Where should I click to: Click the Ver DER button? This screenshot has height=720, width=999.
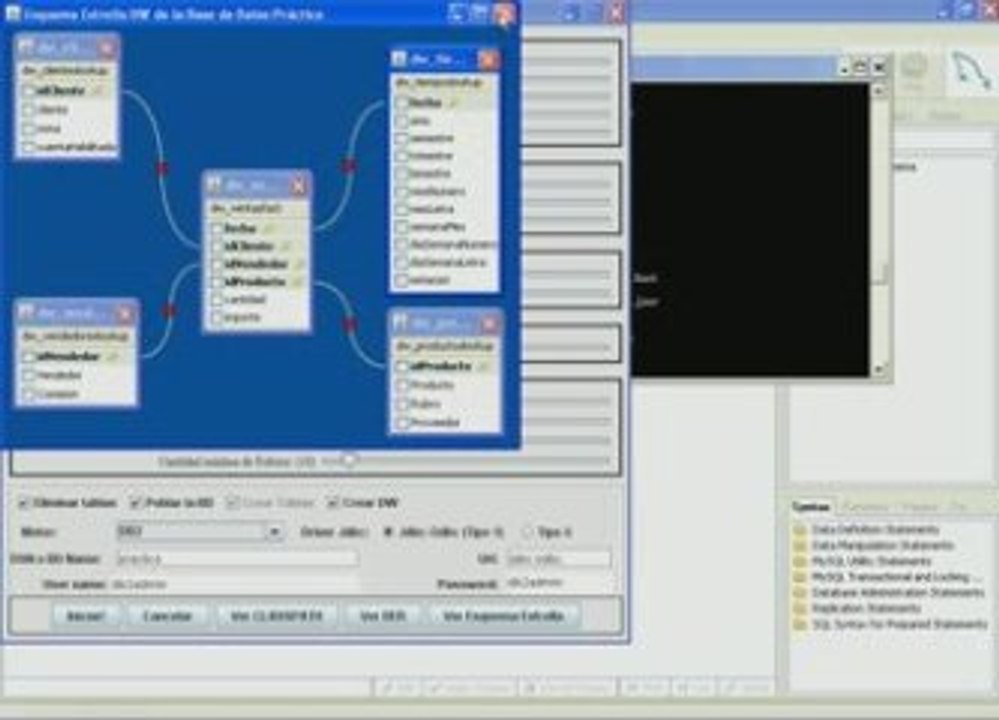(x=382, y=616)
